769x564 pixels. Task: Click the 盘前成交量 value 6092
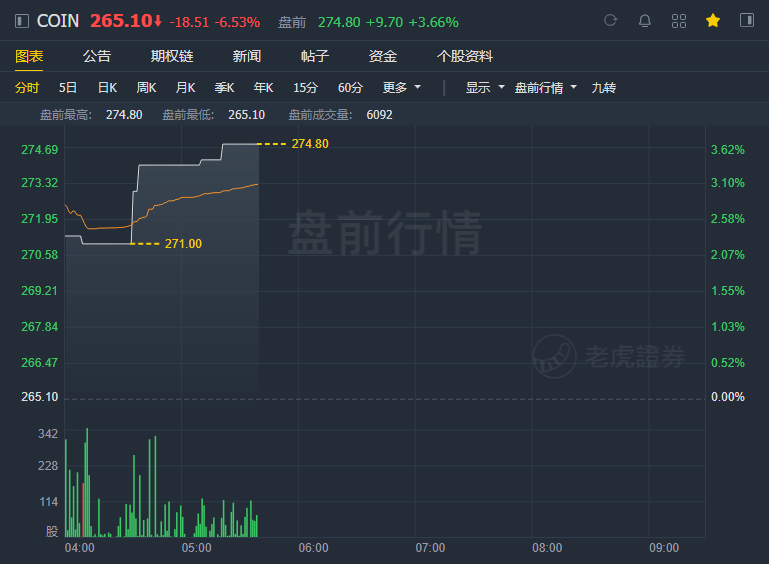[x=379, y=115]
